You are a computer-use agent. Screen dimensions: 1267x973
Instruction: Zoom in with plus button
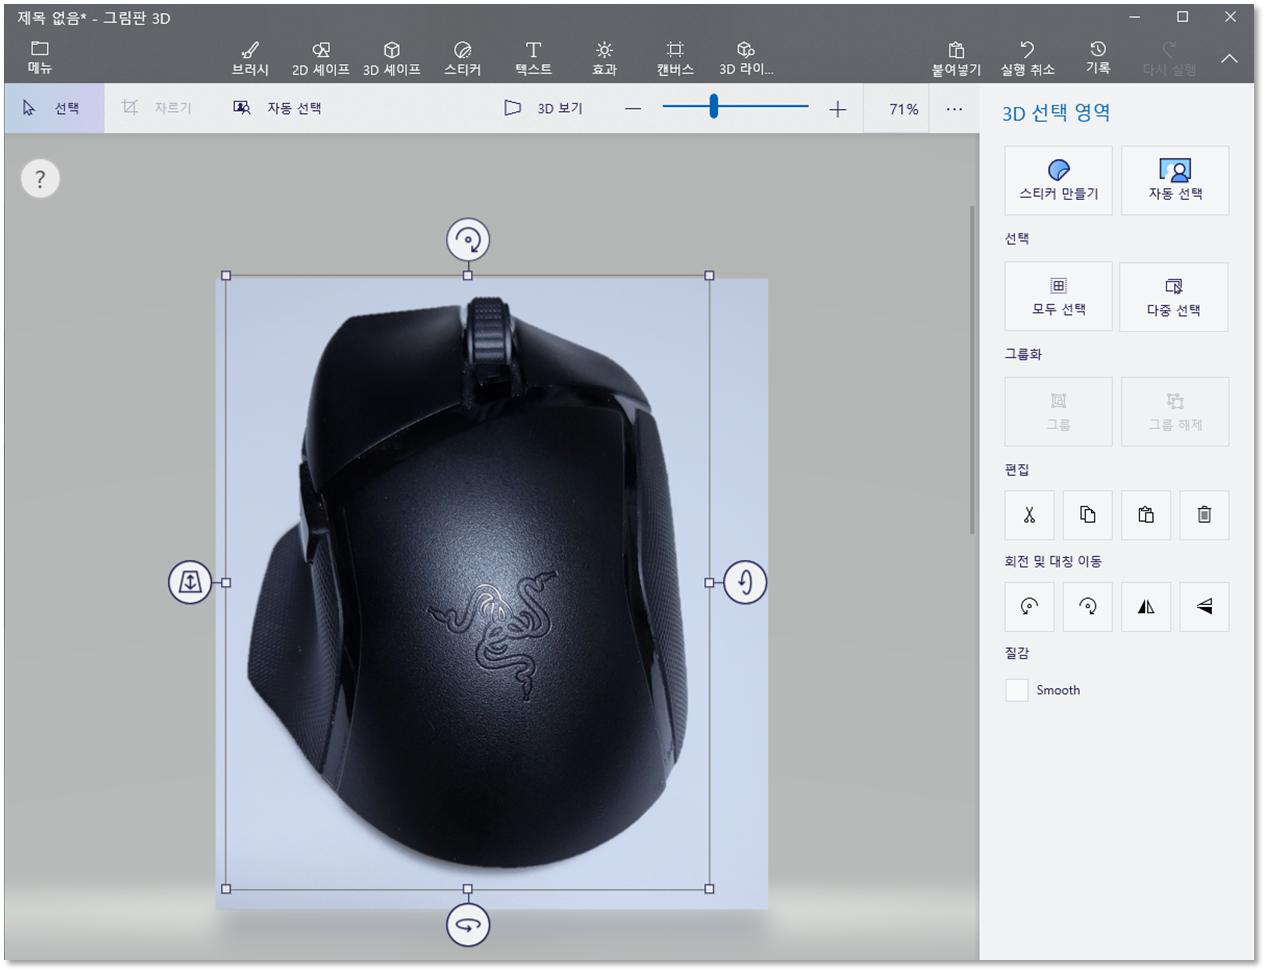838,108
